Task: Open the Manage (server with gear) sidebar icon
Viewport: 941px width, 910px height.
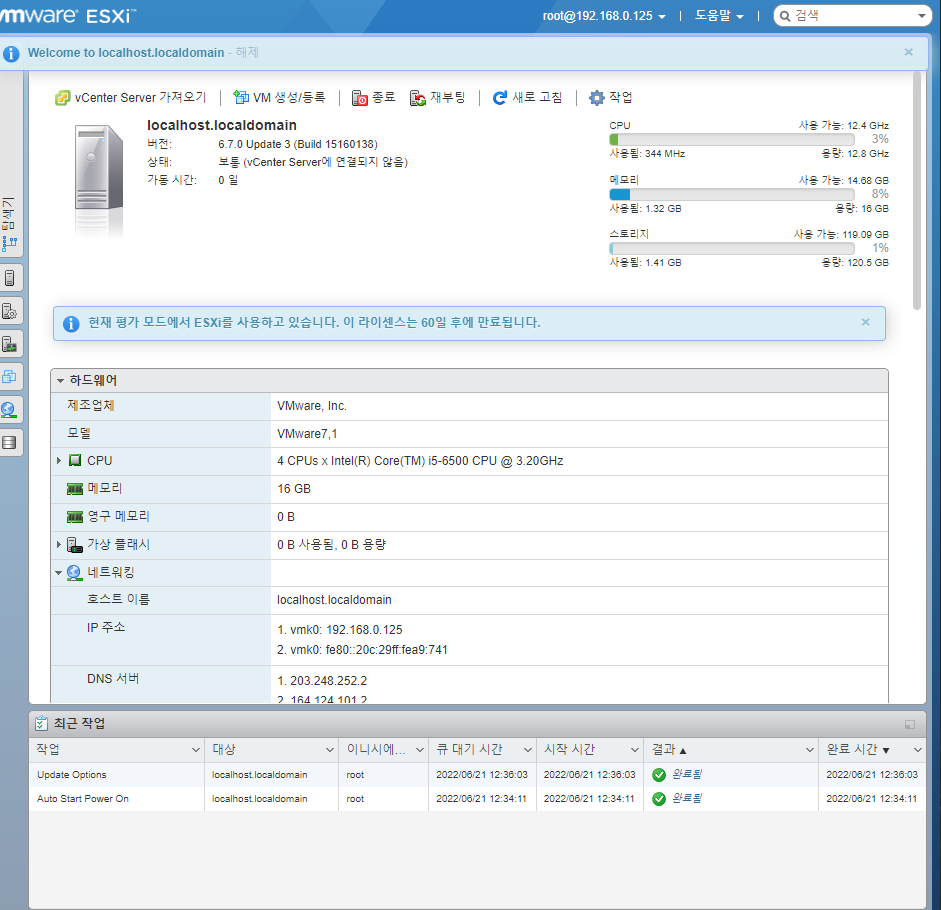Action: pyautogui.click(x=10, y=311)
